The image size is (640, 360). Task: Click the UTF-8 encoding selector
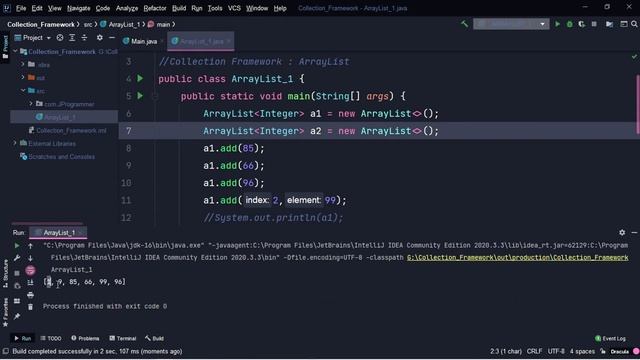point(556,351)
